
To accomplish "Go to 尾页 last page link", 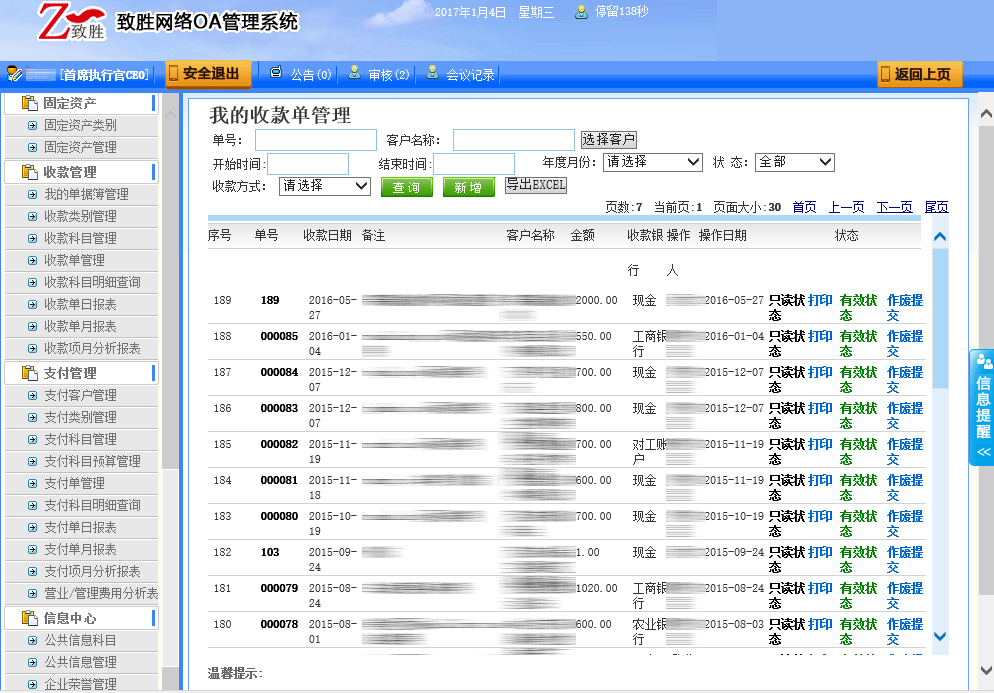I will click(x=936, y=207).
